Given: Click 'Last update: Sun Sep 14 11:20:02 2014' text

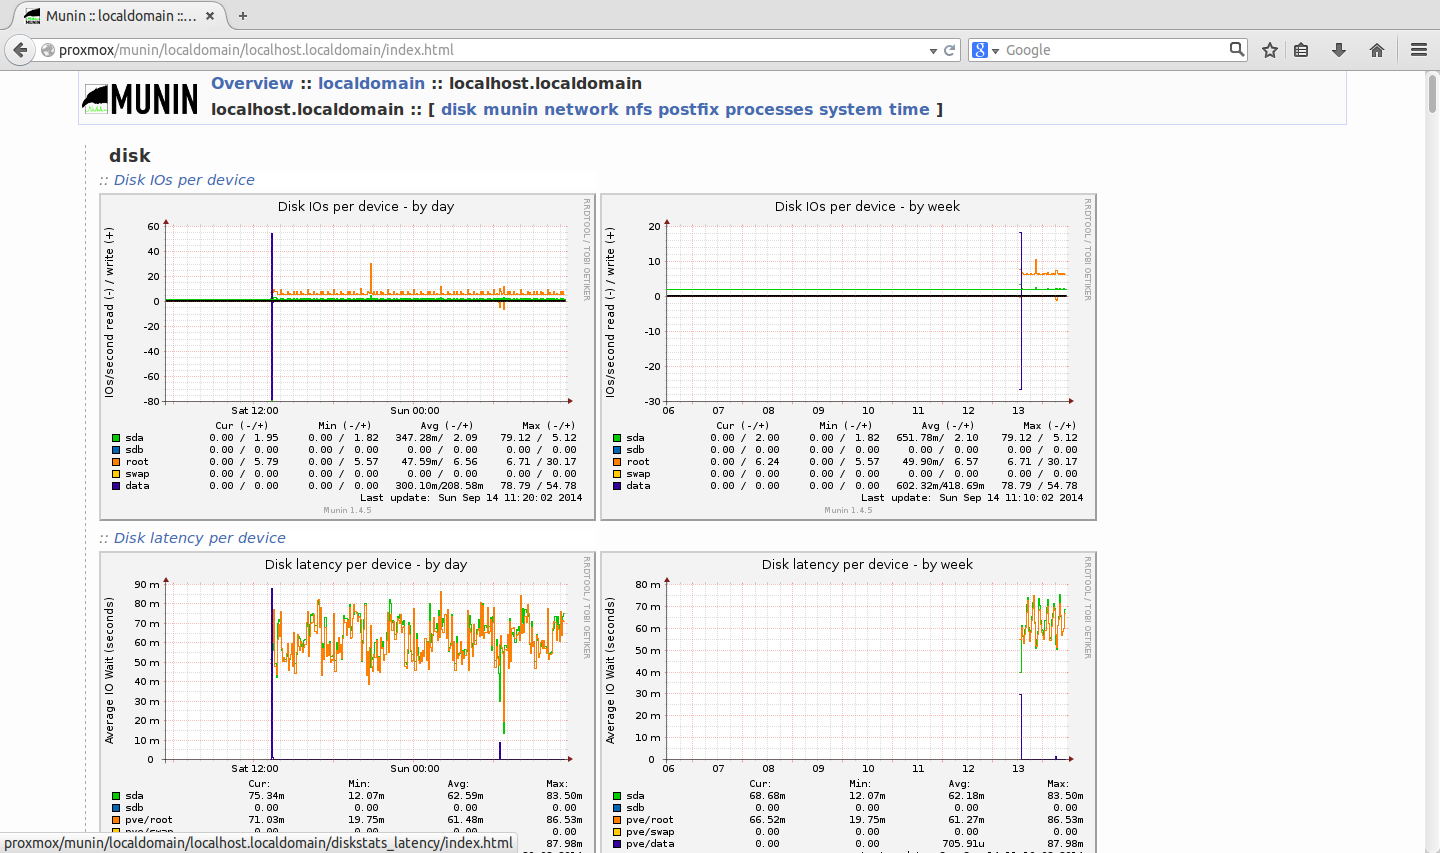Looking at the screenshot, I should point(471,498).
